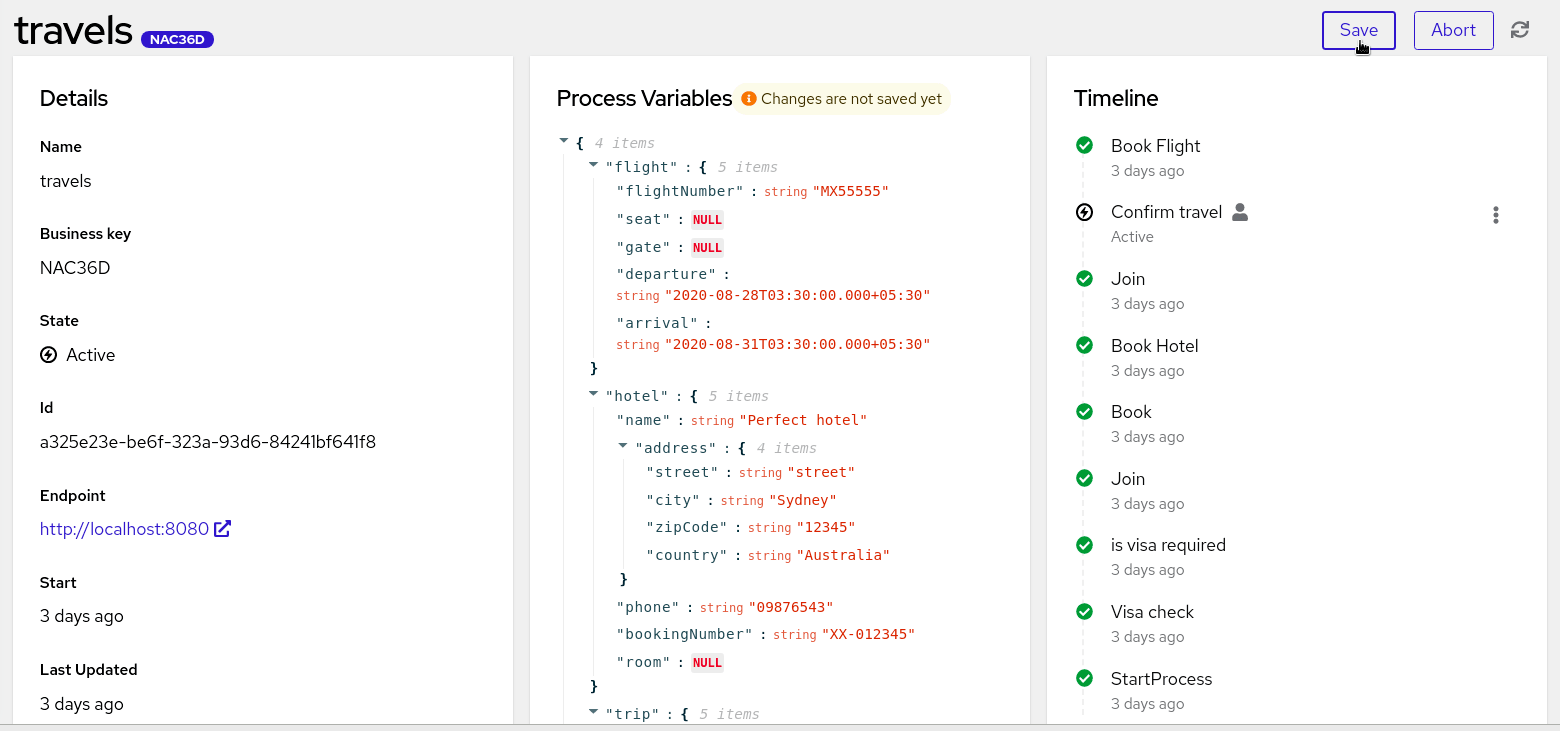Click the green check icon of Visa check
The height and width of the screenshot is (731, 1560).
1084,612
